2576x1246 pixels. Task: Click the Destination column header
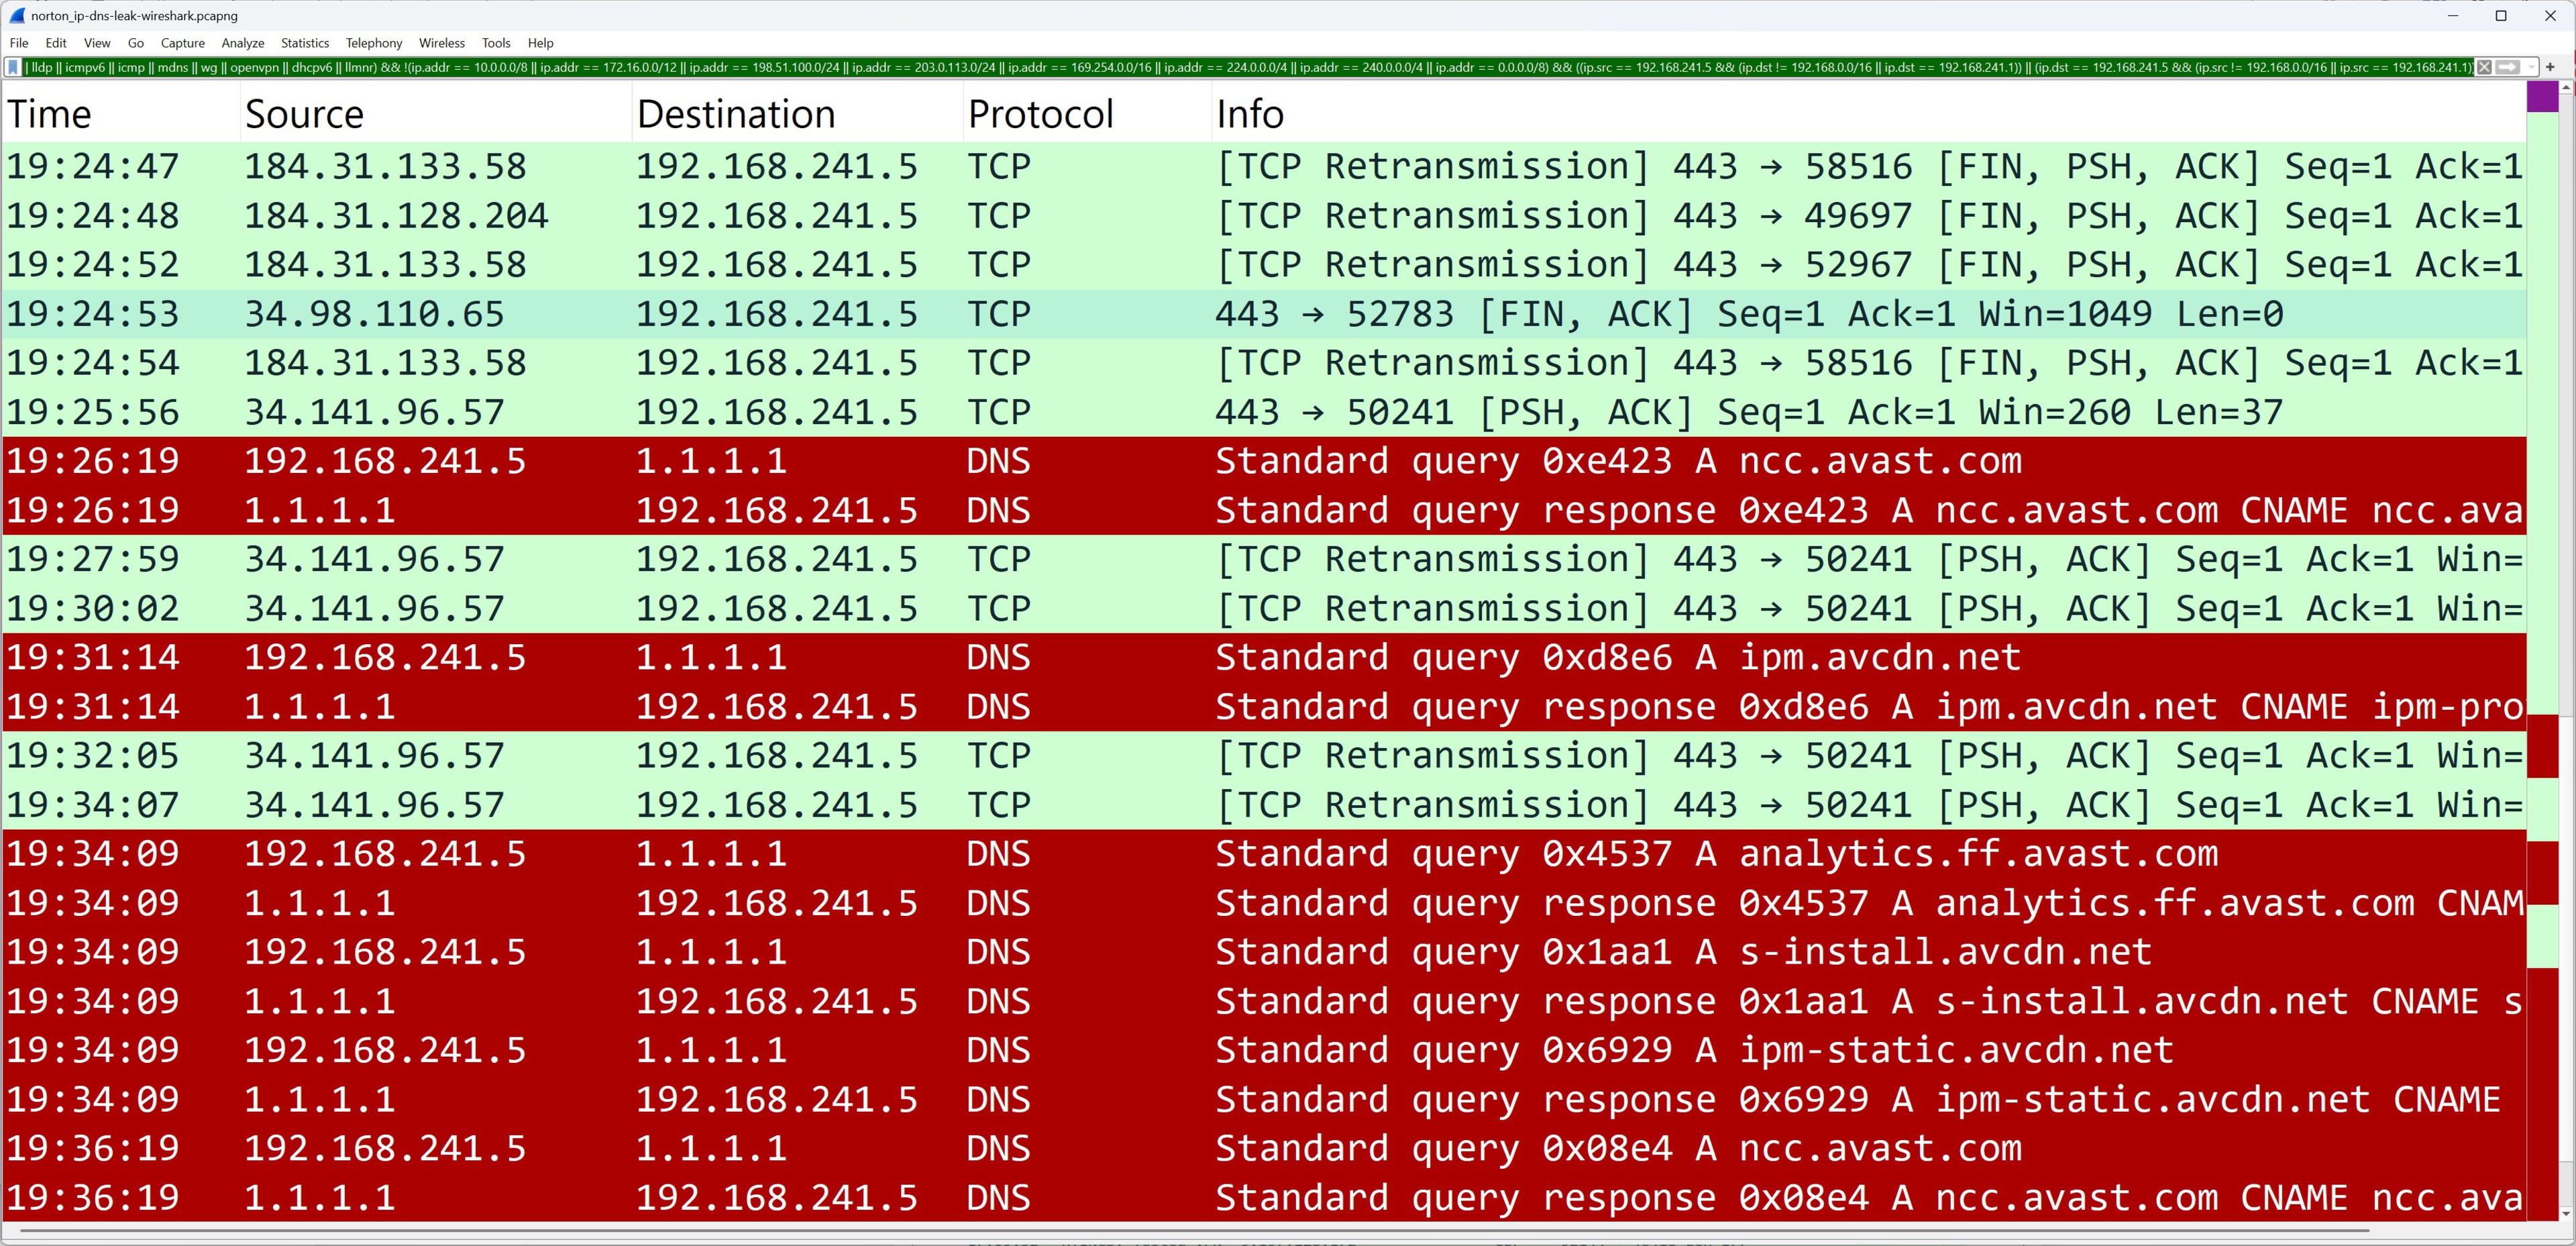735,114
